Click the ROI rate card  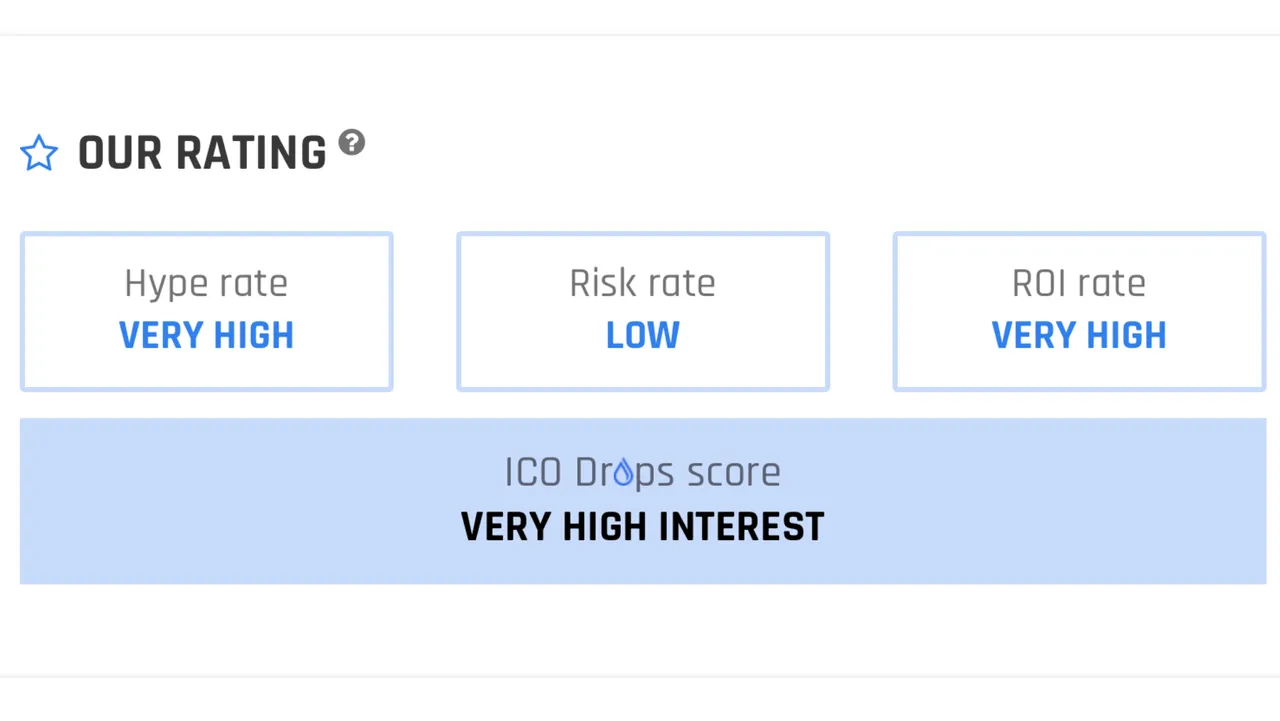(x=1079, y=312)
